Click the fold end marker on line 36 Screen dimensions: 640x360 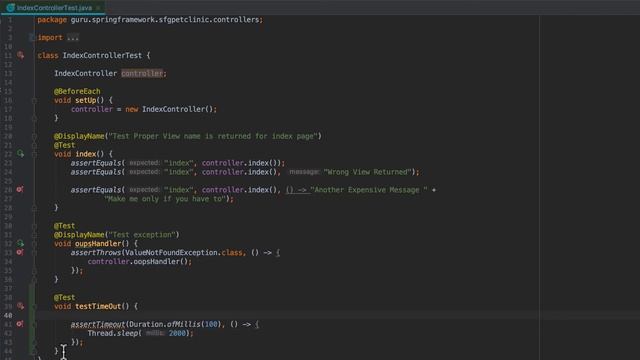(34, 280)
